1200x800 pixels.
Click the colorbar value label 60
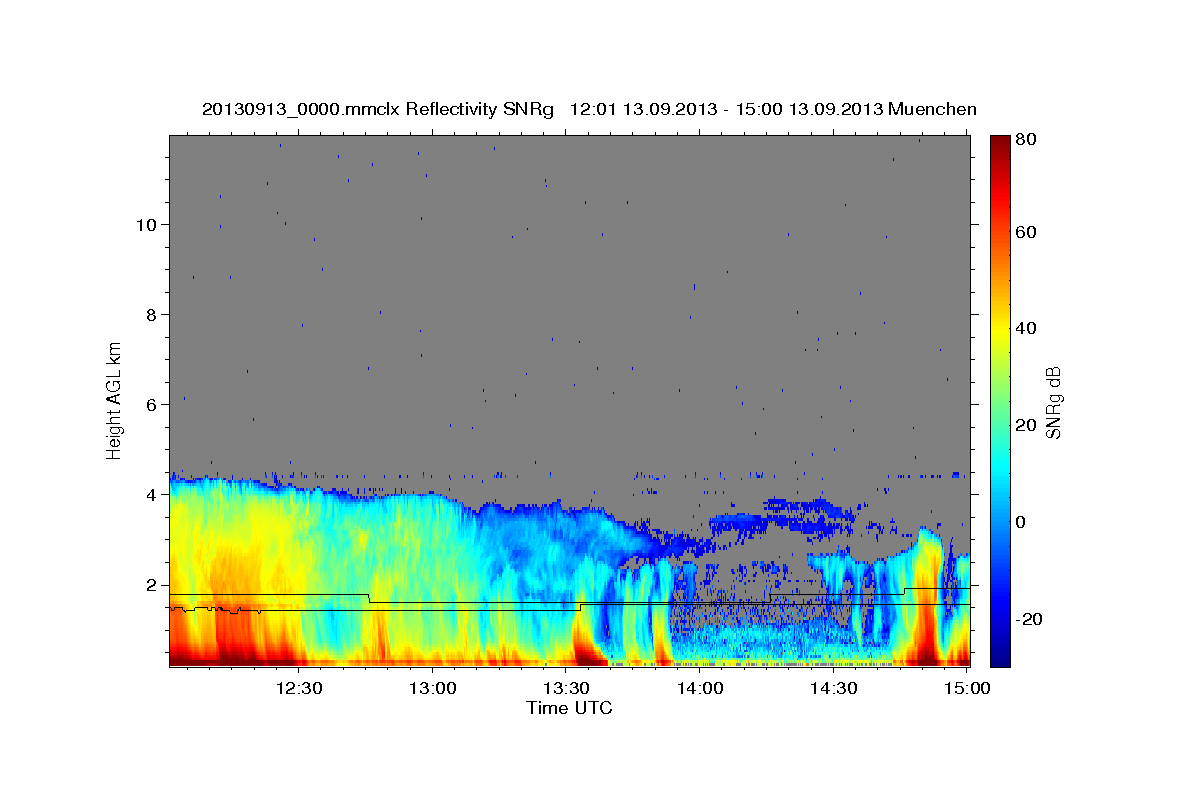(1024, 232)
